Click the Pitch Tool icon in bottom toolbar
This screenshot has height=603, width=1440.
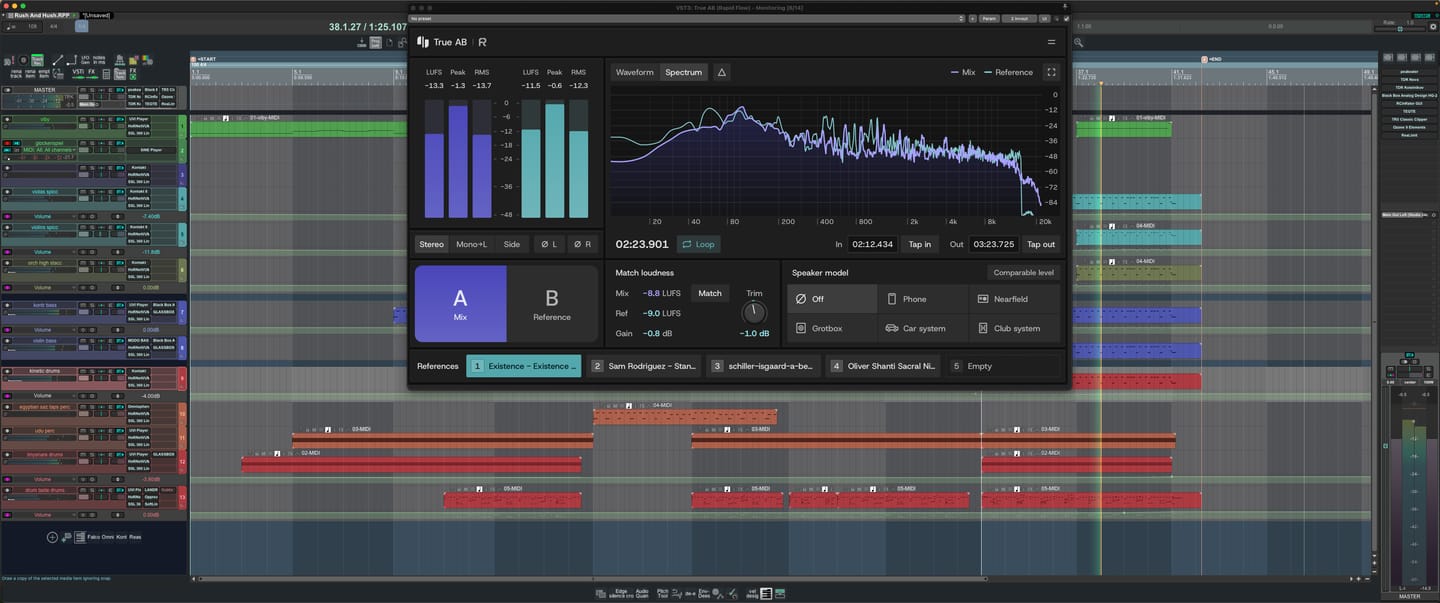click(663, 593)
